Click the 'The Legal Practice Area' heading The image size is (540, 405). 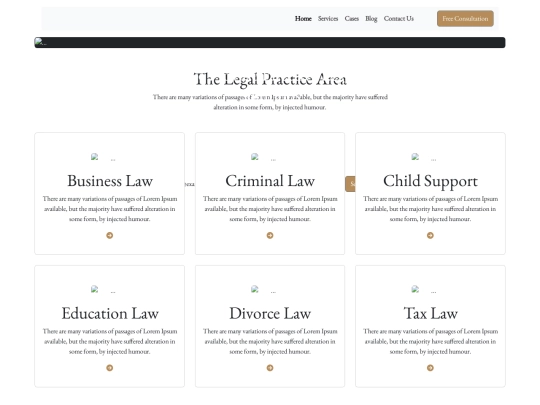coord(270,80)
